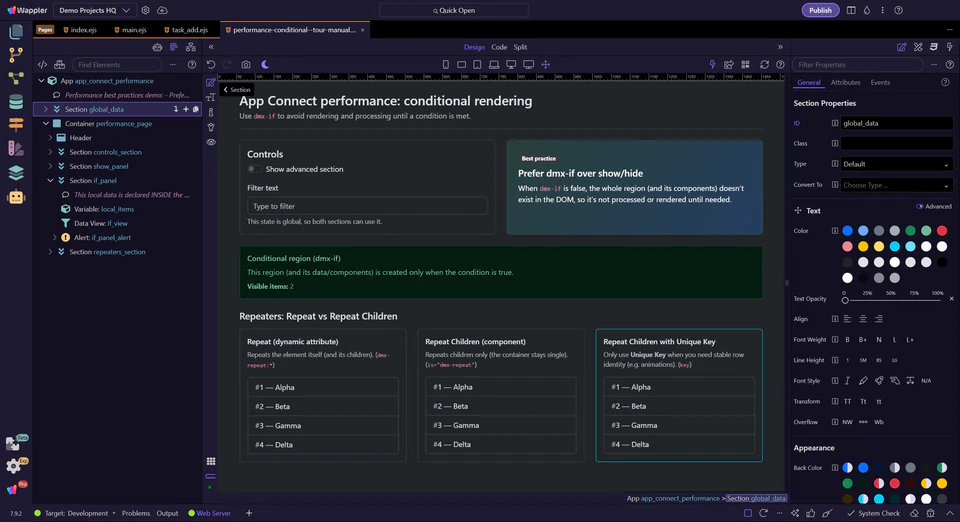Click Web Server status indicator
This screenshot has height=522, width=960.
pyautogui.click(x=209, y=513)
